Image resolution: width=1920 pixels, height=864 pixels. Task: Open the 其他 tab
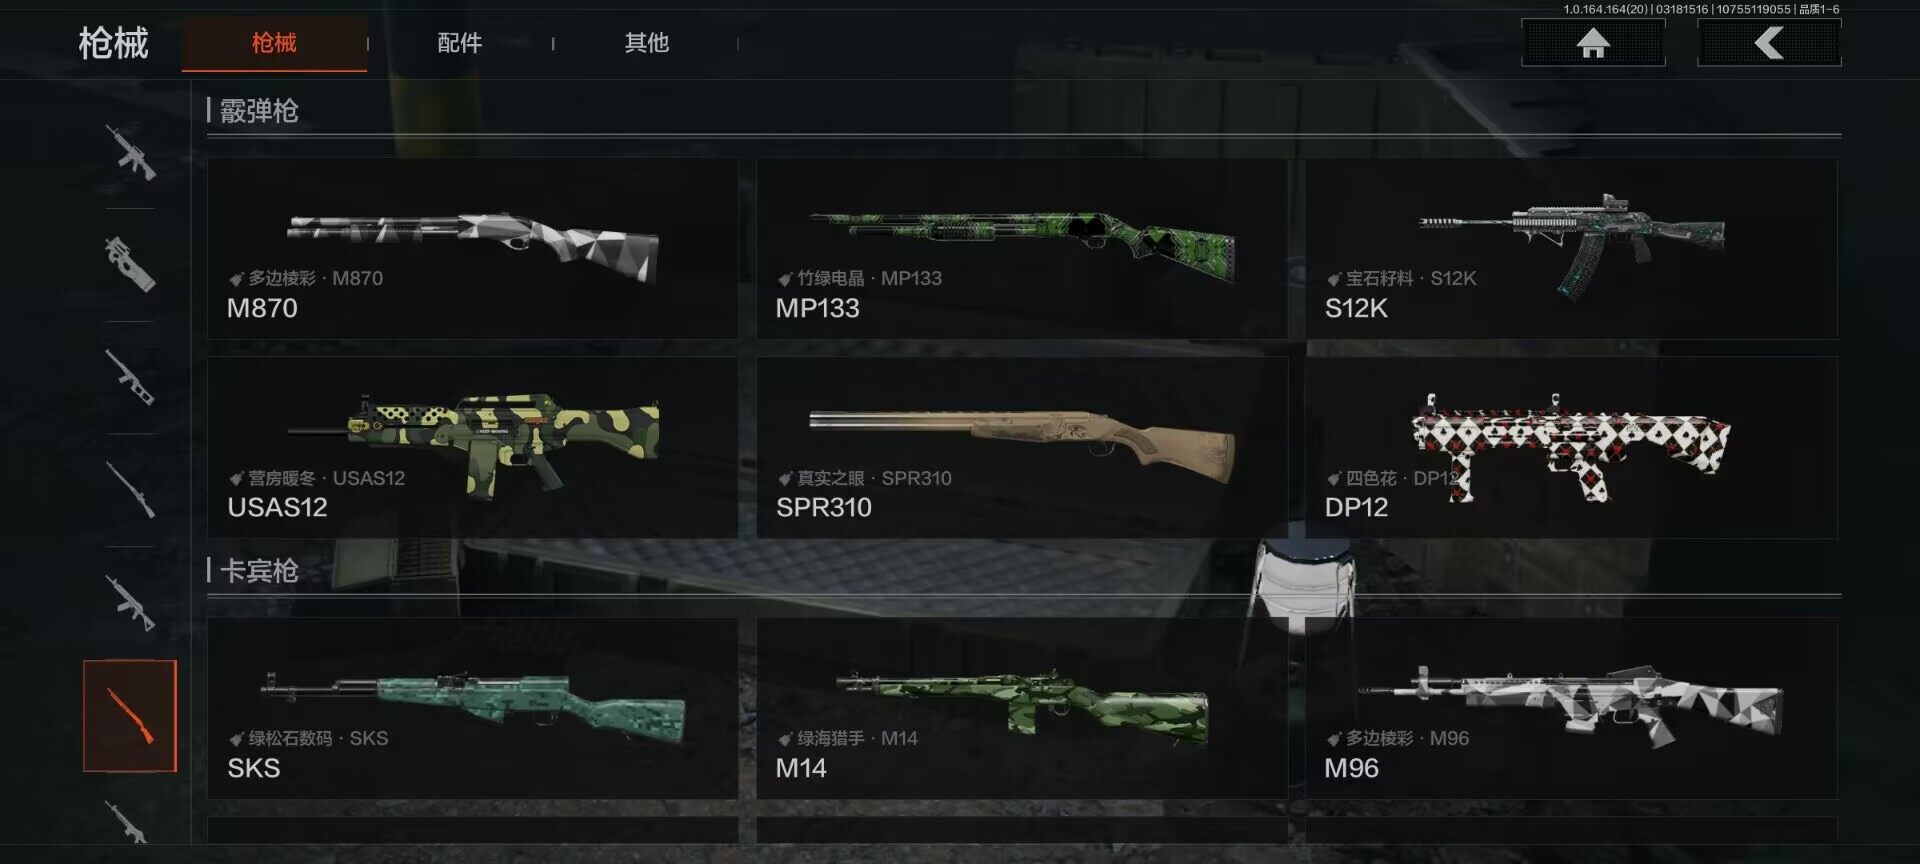pyautogui.click(x=646, y=43)
